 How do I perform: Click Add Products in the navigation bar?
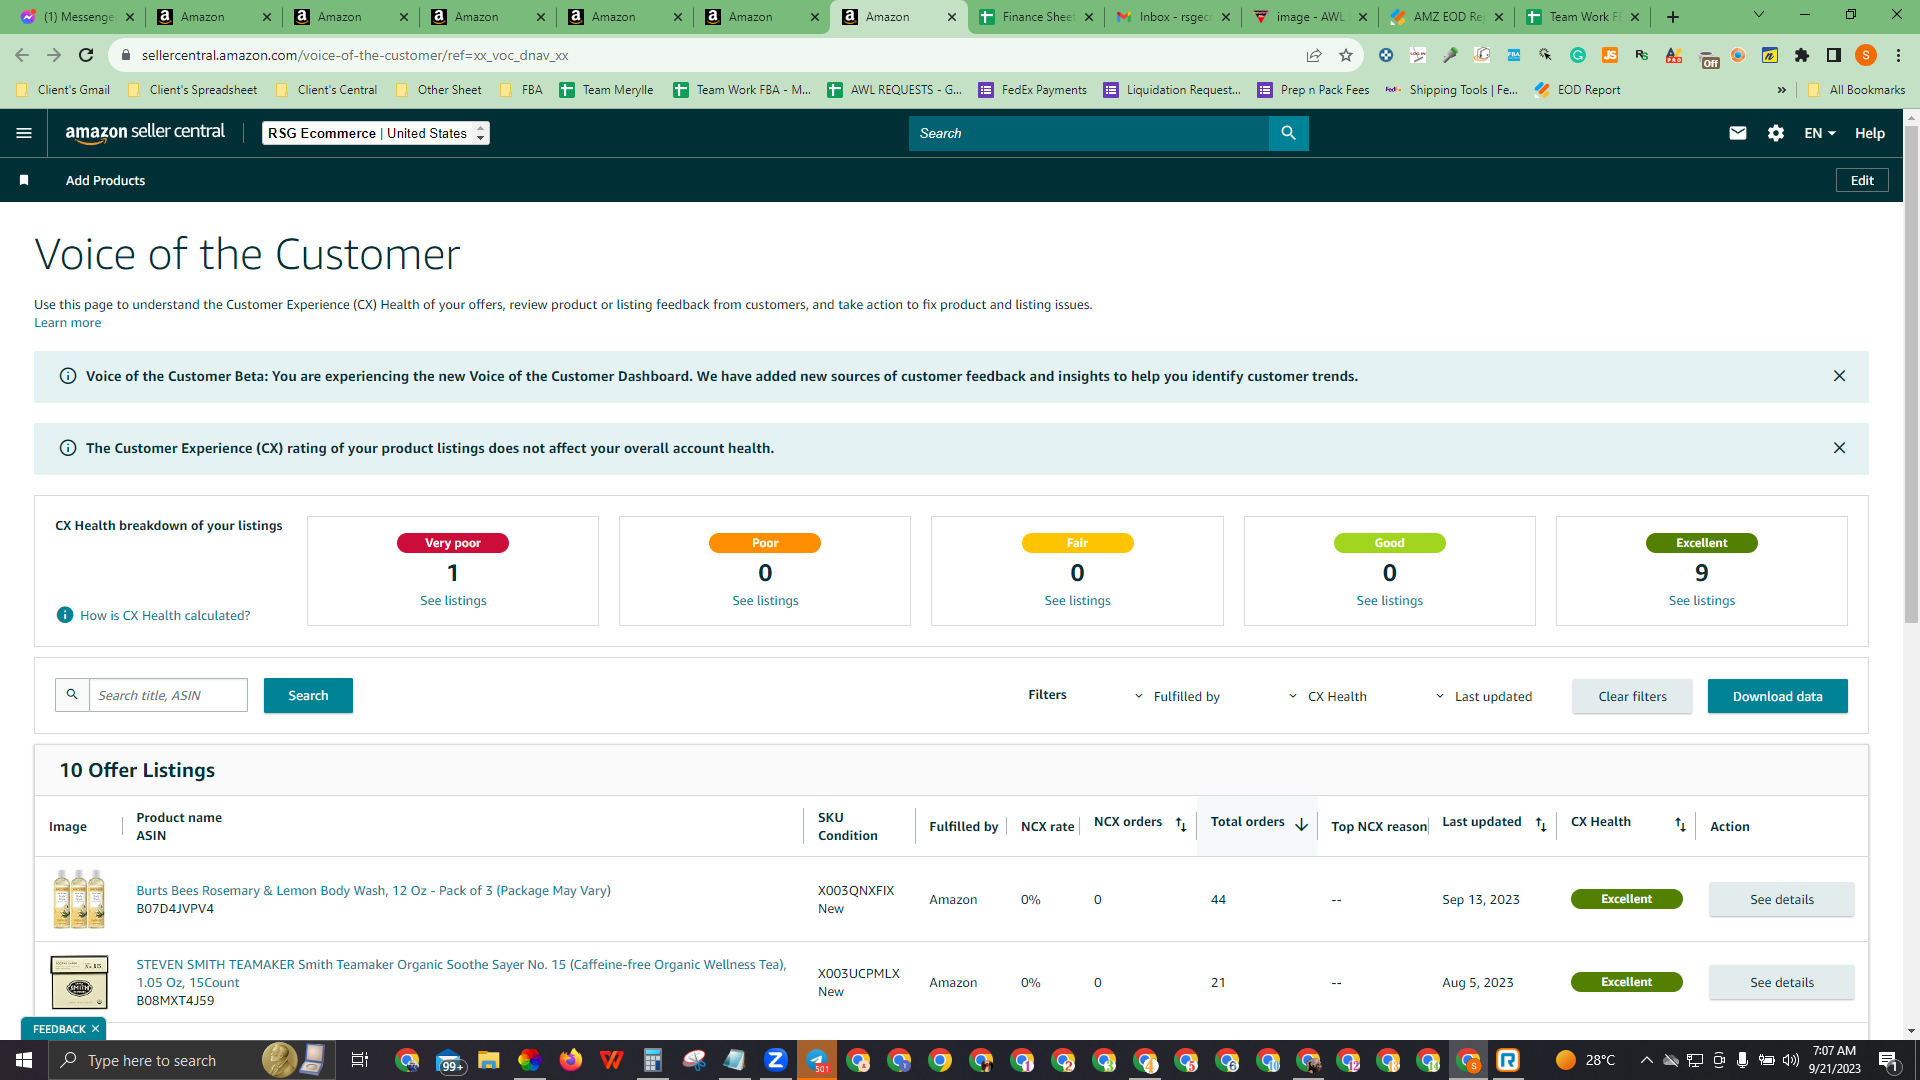(105, 180)
